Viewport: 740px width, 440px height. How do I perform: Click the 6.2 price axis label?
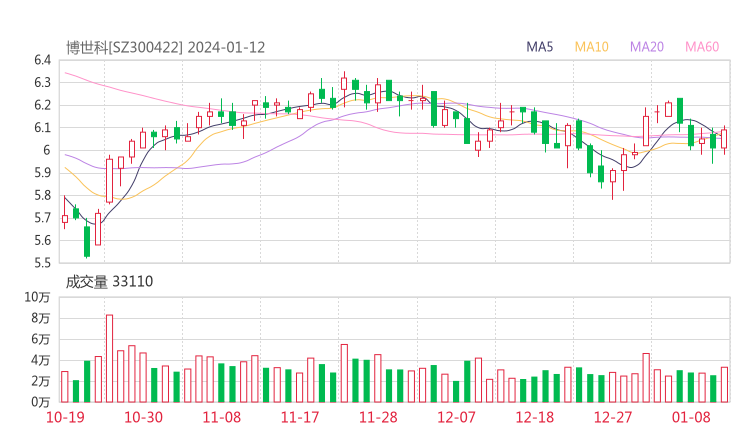pyautogui.click(x=42, y=105)
